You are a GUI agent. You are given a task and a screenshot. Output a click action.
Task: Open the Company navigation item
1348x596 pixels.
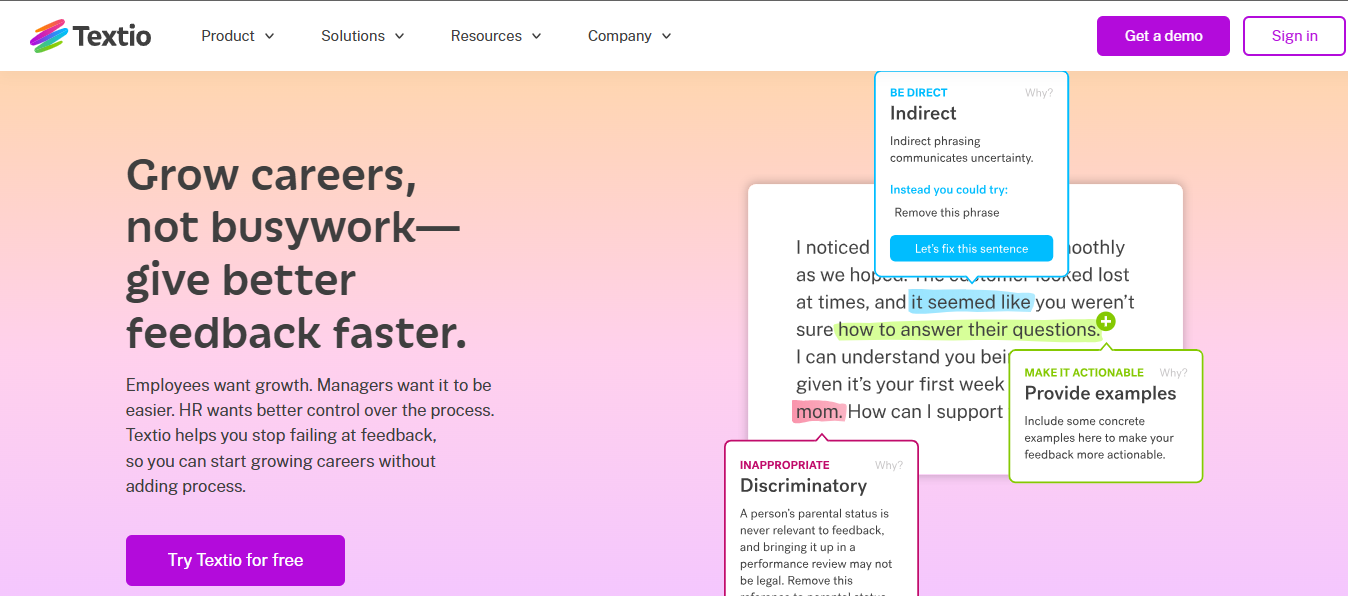coord(630,36)
